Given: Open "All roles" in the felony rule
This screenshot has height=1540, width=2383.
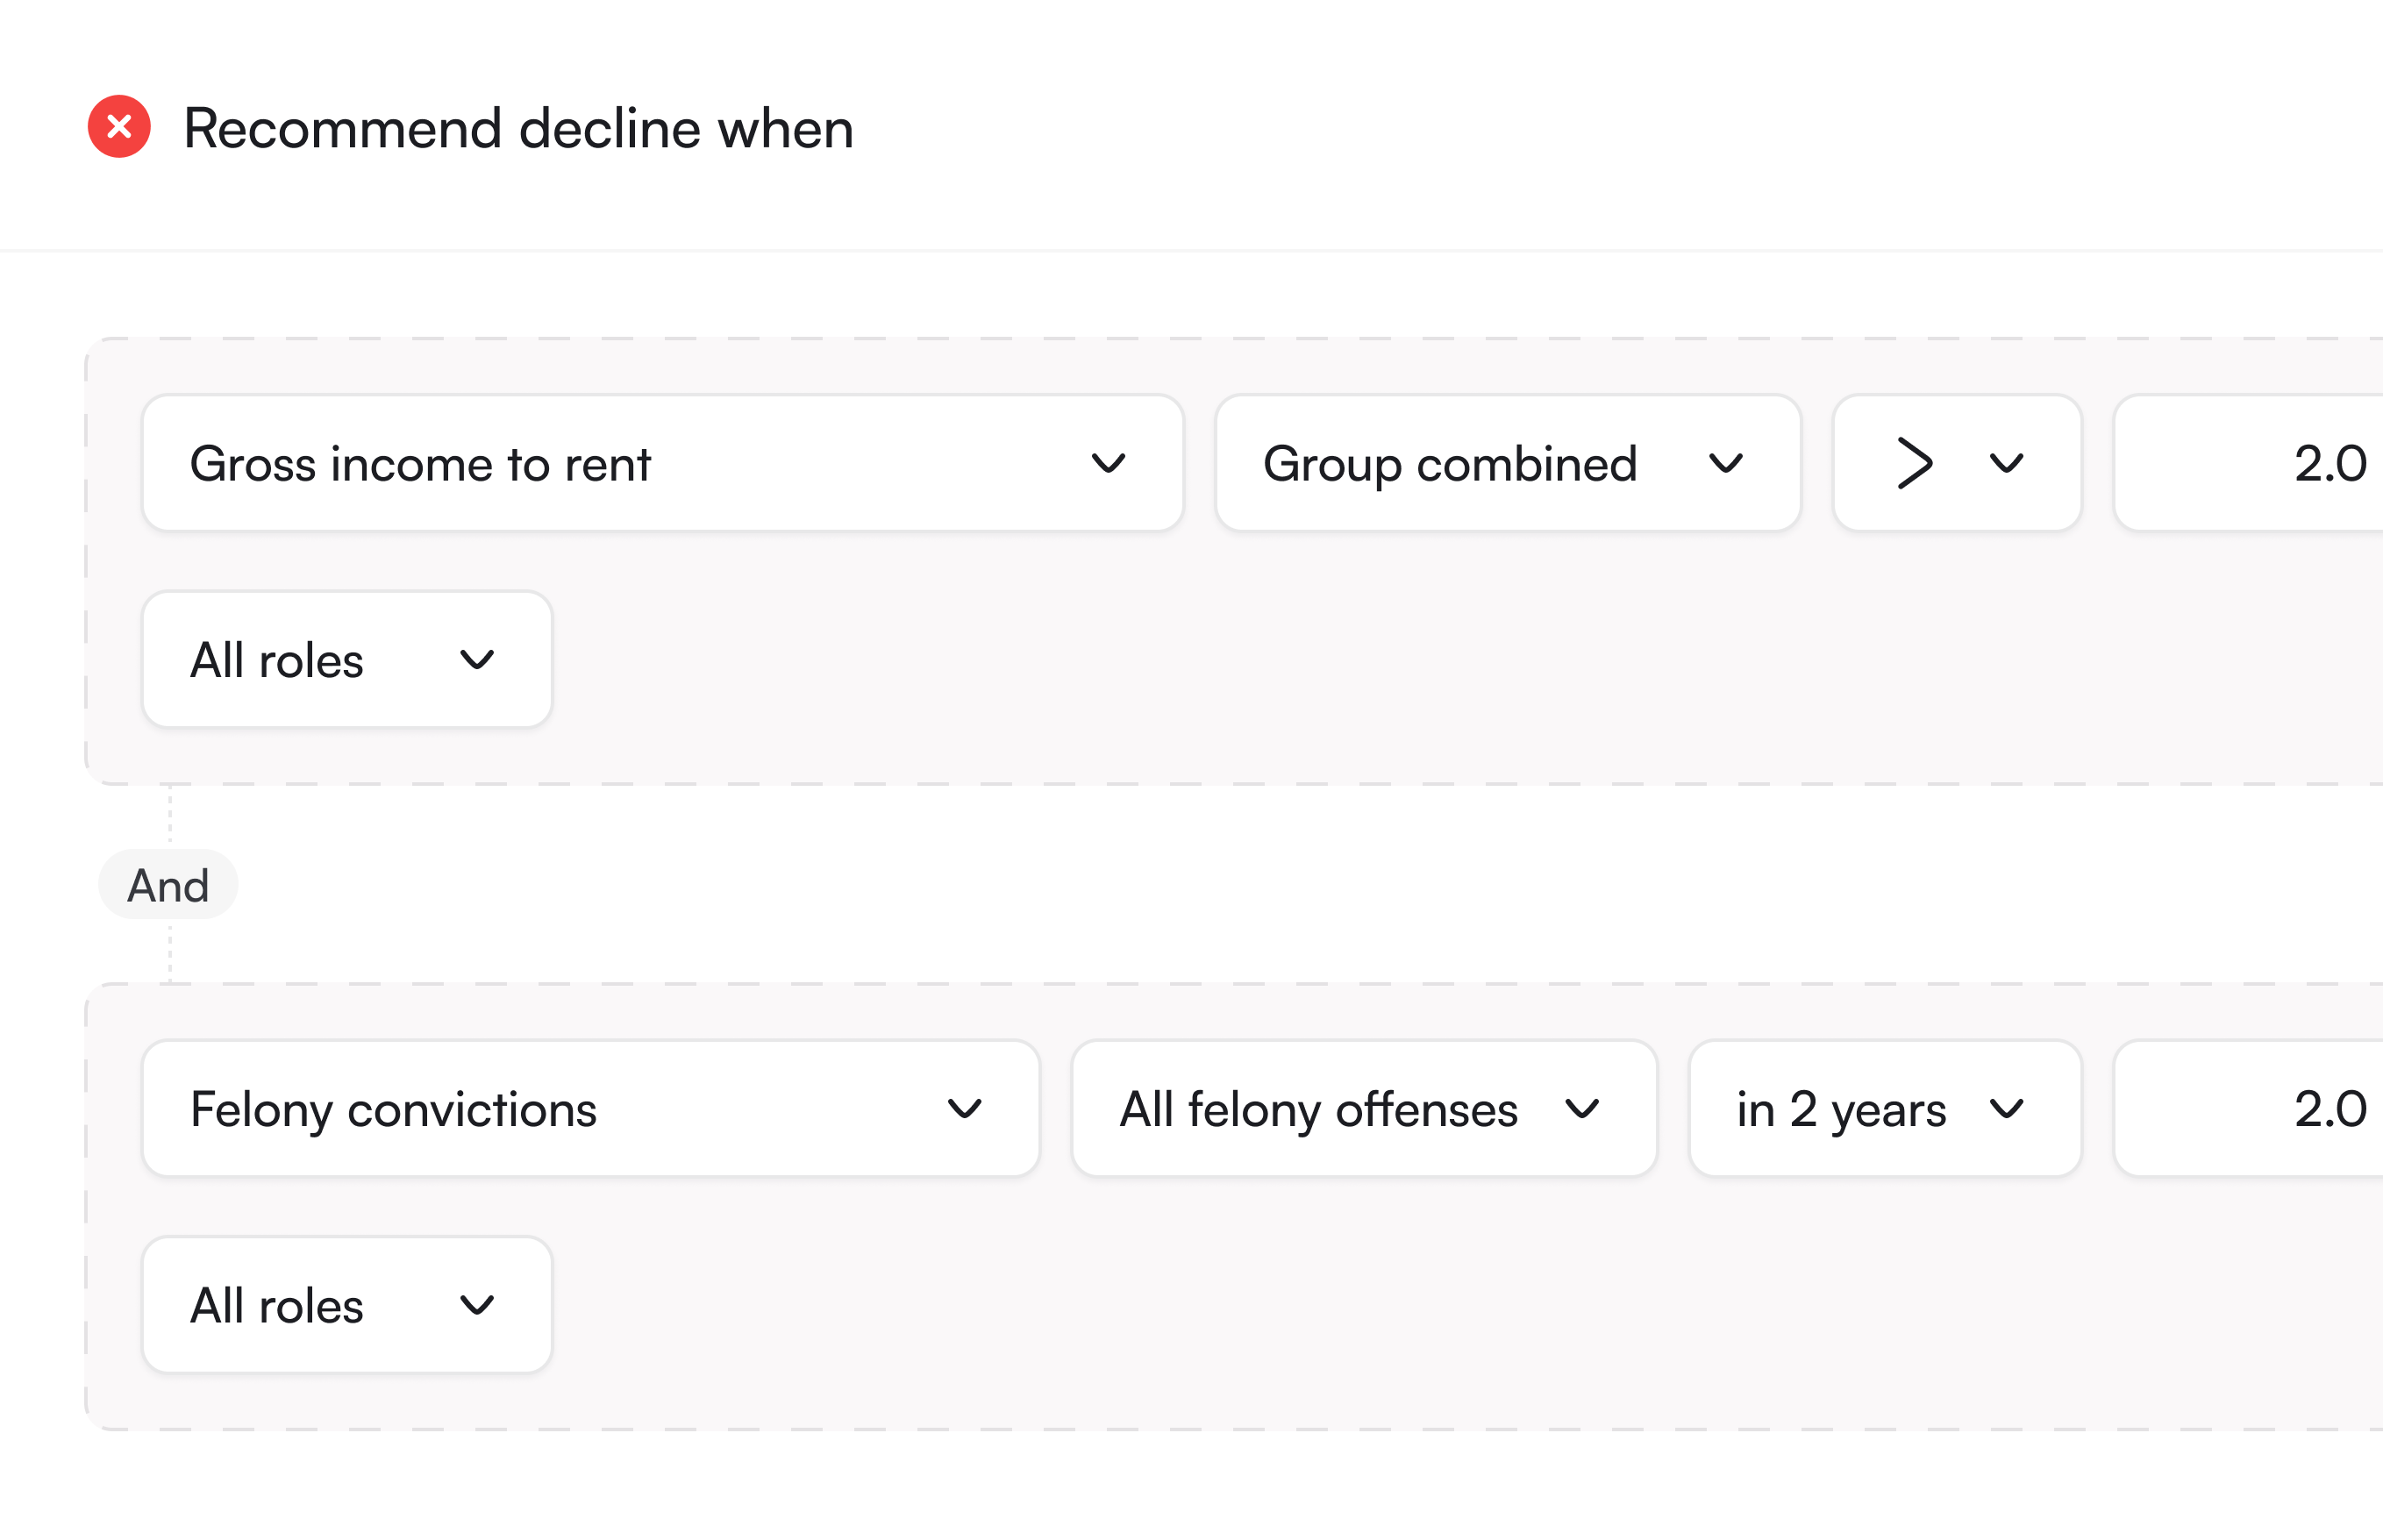Looking at the screenshot, I should pos(346,1305).
